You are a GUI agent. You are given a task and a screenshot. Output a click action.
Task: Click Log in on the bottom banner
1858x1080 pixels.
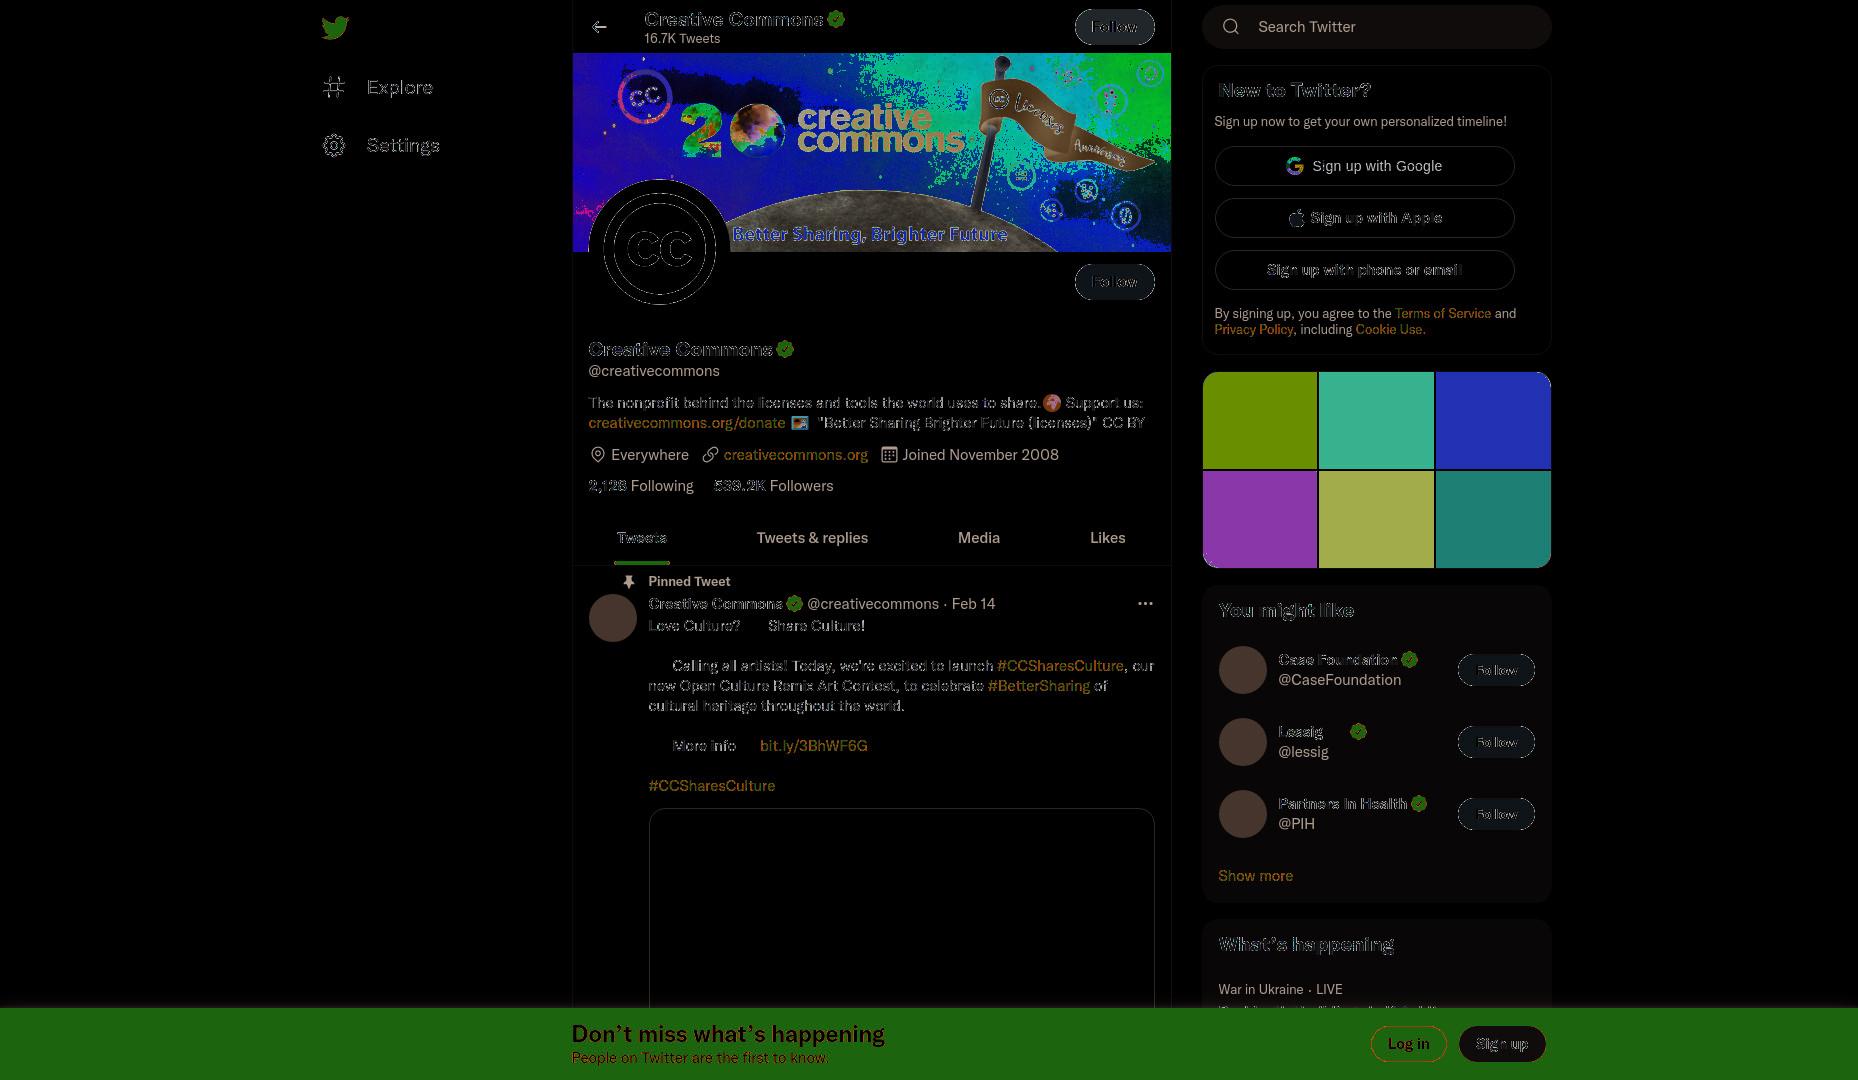click(1408, 1044)
